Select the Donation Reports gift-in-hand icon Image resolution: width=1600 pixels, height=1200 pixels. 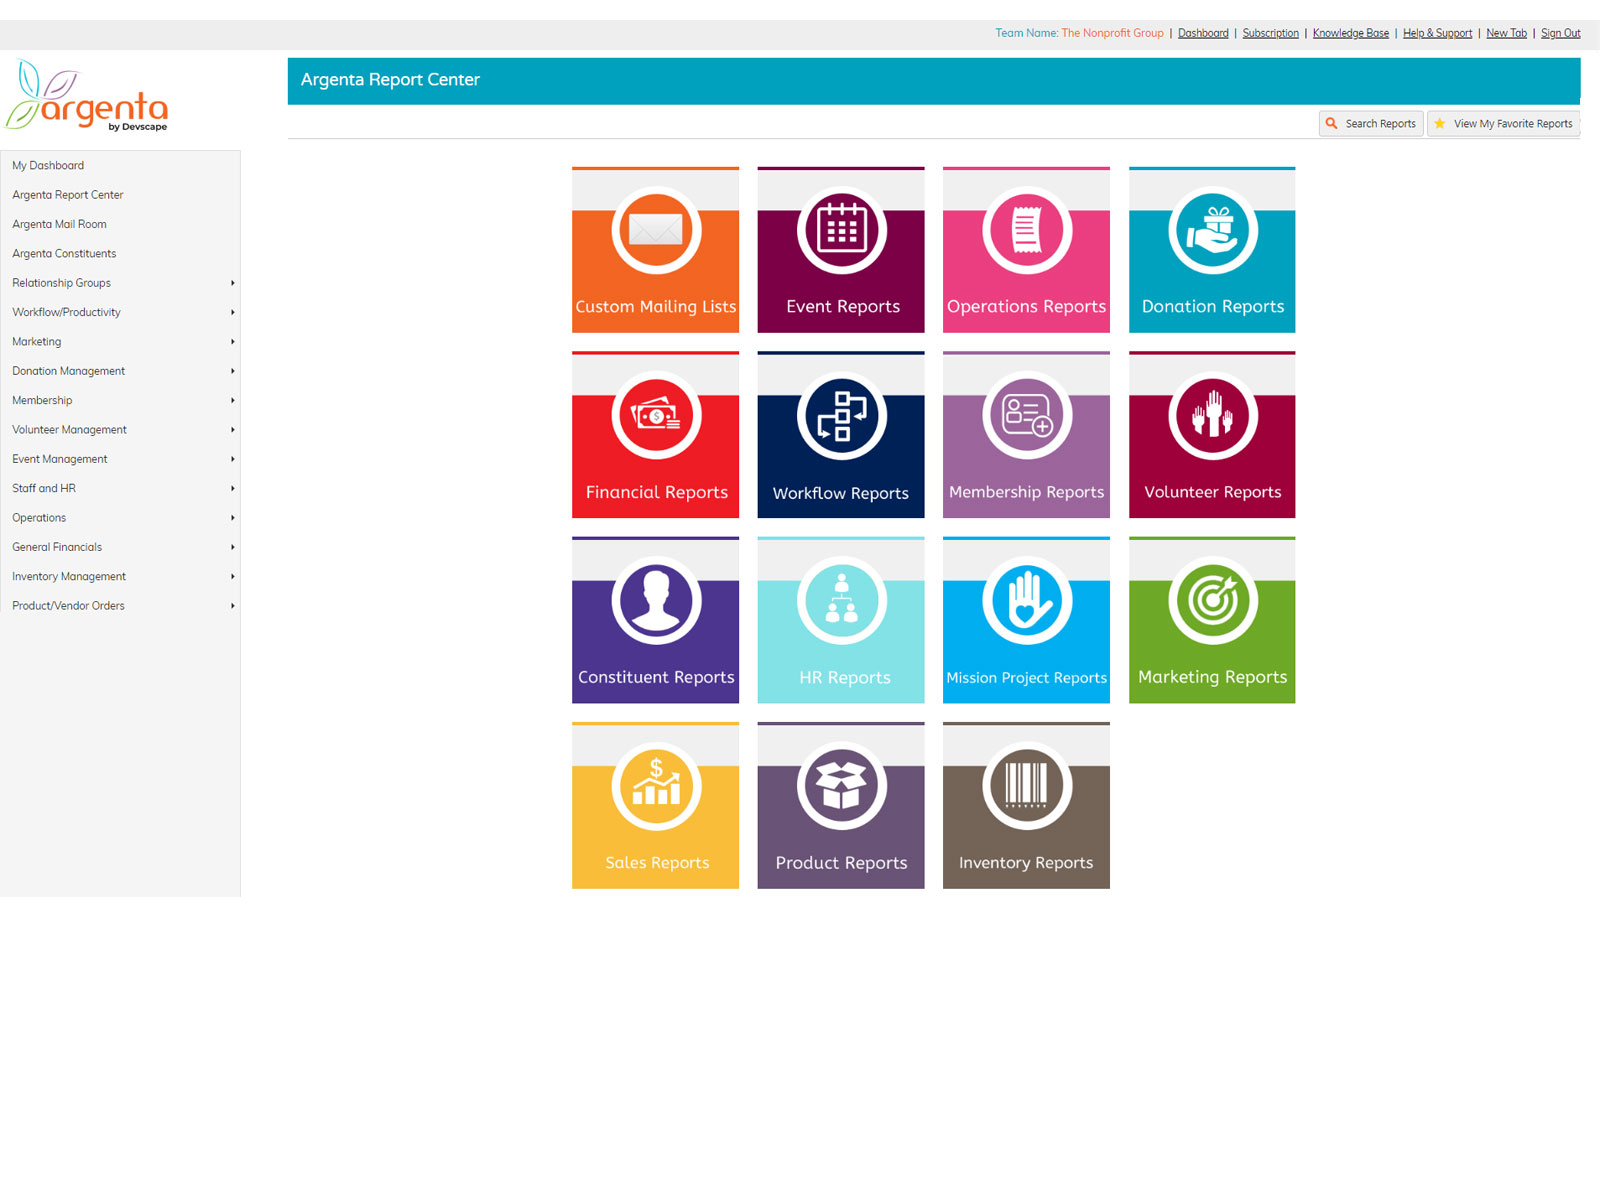[x=1213, y=230]
